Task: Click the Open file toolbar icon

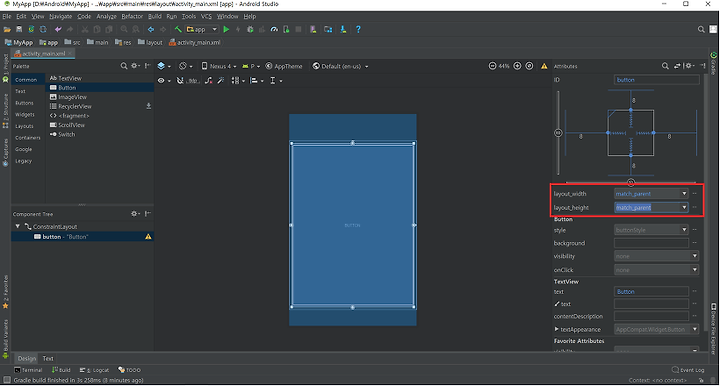Action: 7,29
